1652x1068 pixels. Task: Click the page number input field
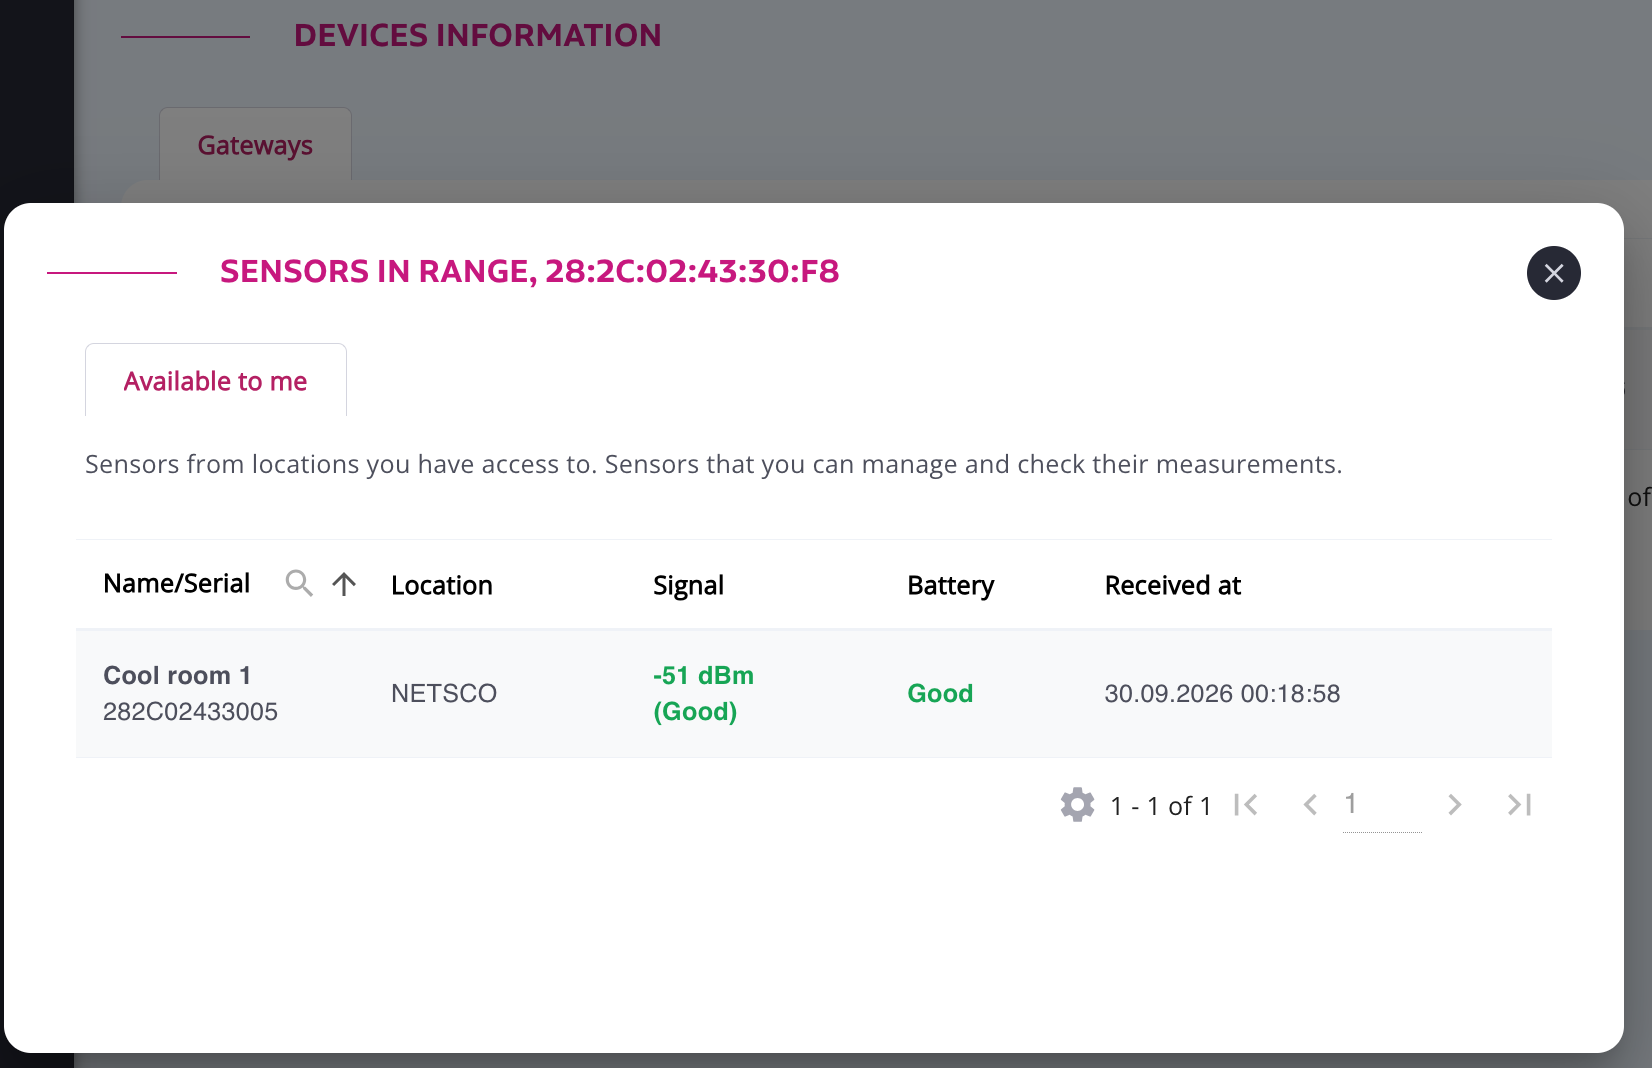[1382, 805]
